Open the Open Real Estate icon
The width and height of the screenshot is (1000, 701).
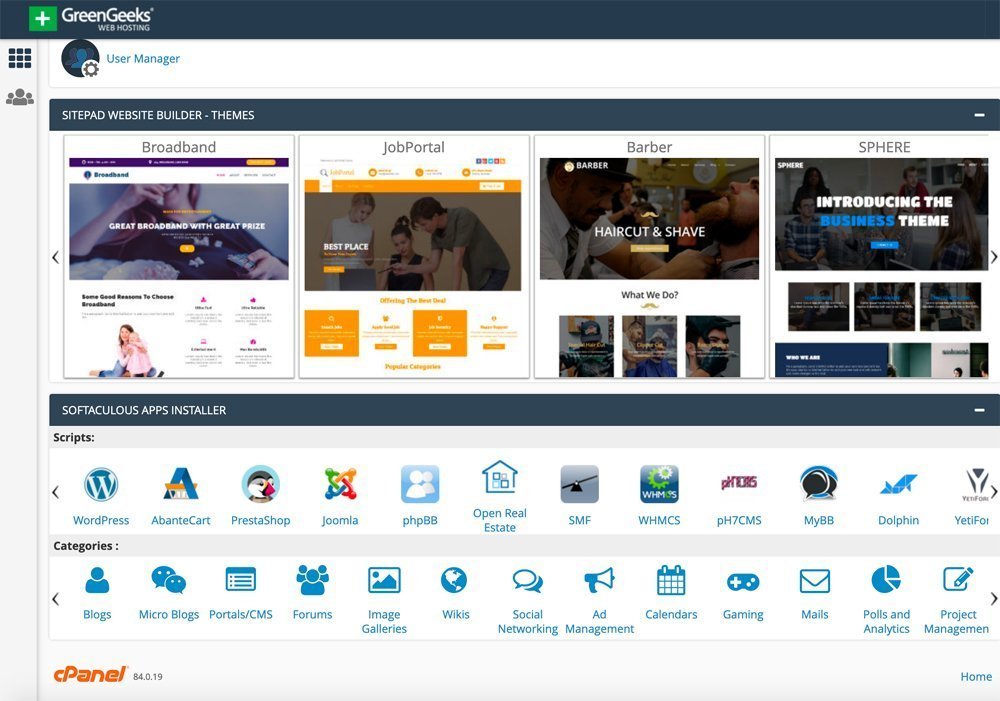pyautogui.click(x=499, y=477)
